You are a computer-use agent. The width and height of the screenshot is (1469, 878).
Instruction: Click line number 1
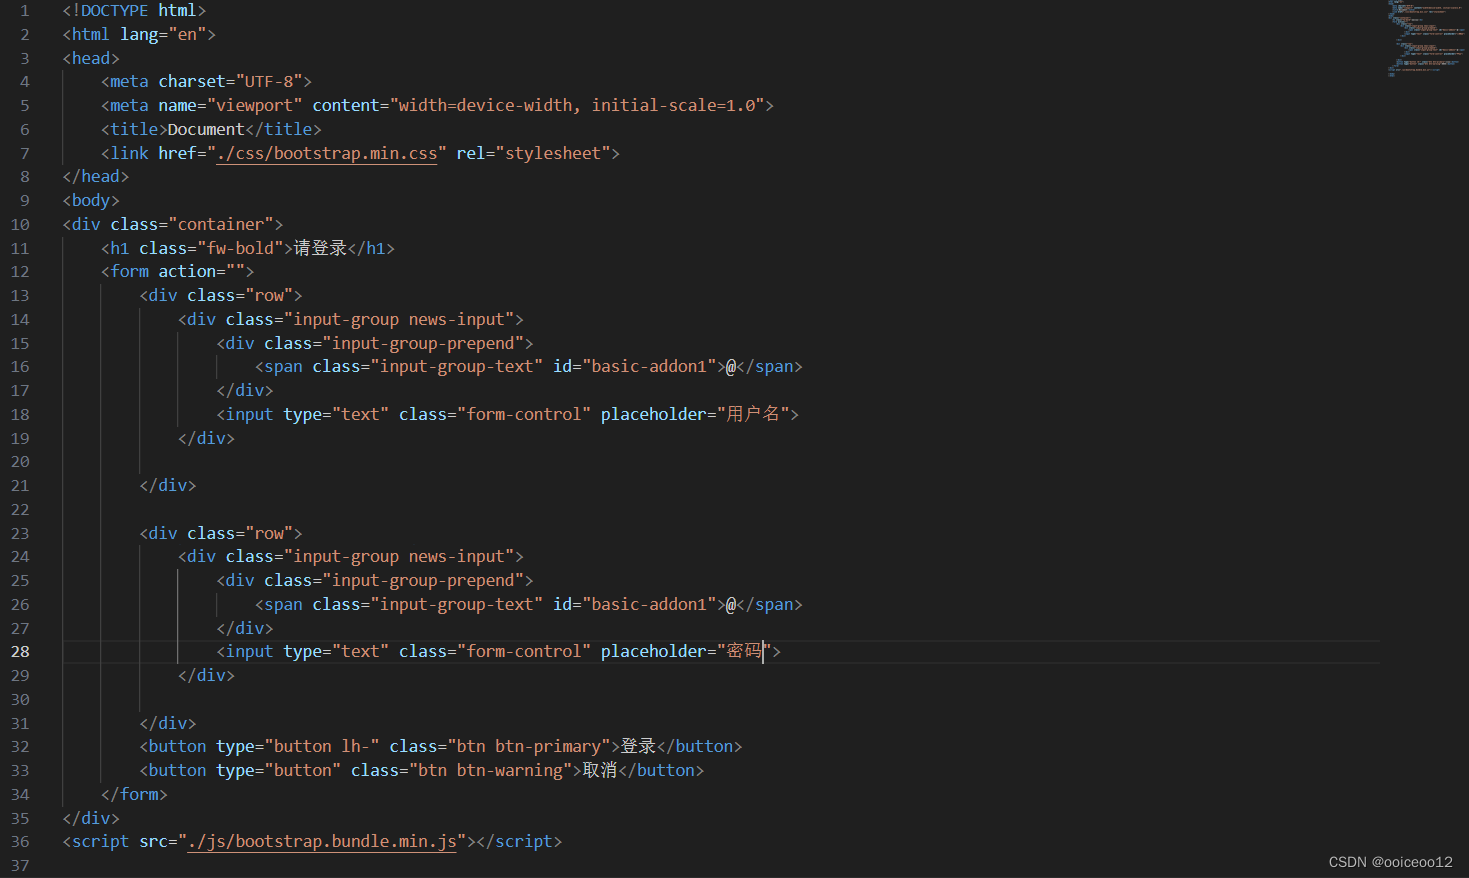[24, 10]
